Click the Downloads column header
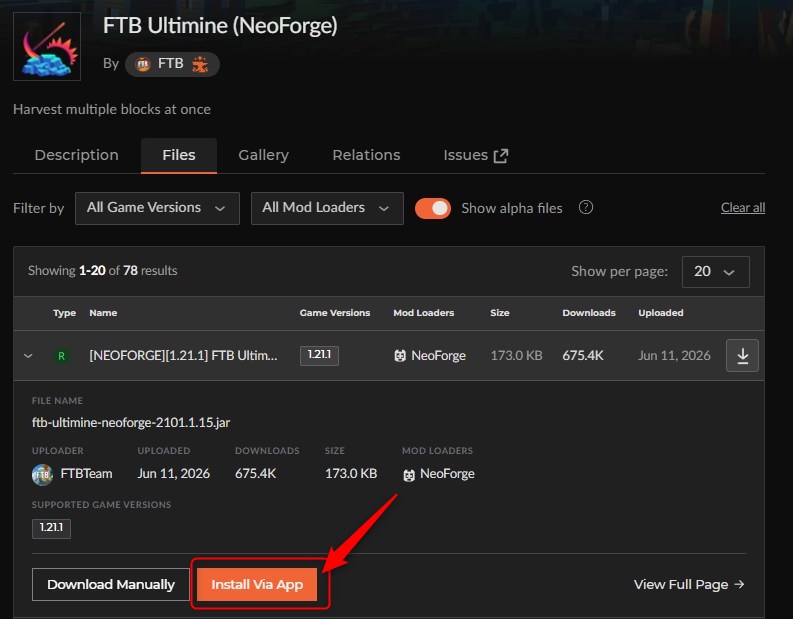 tap(589, 313)
